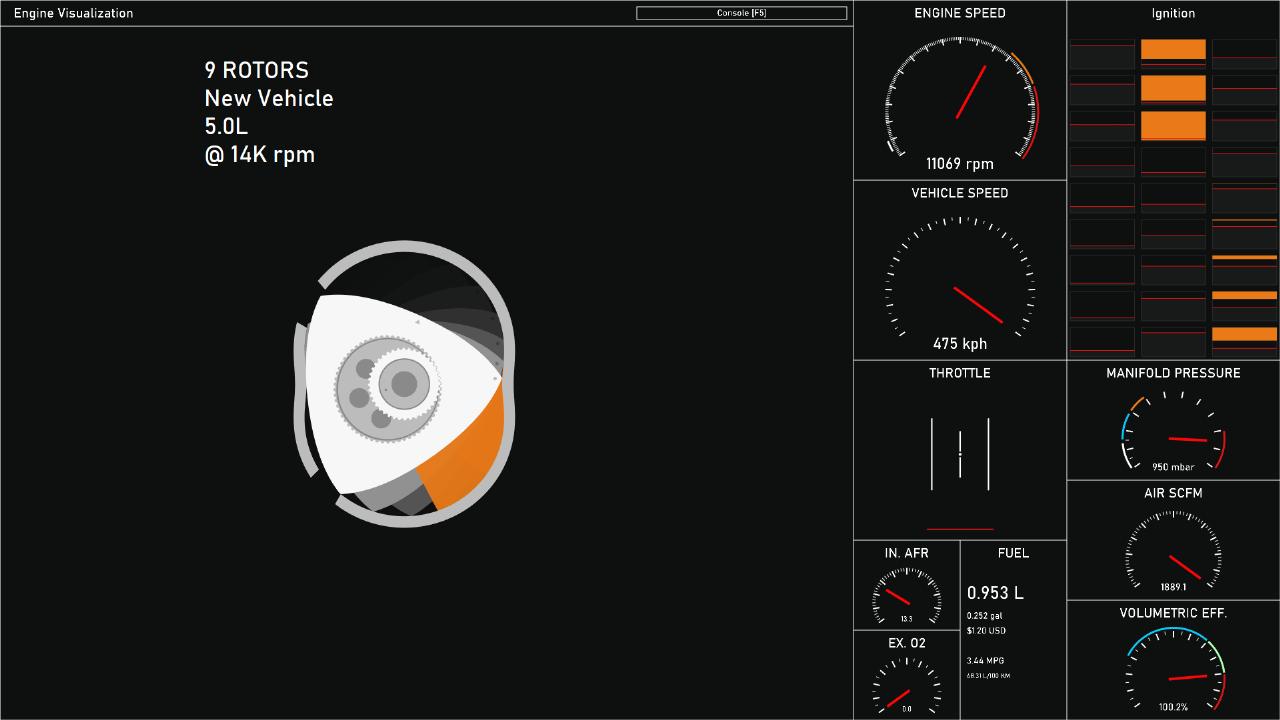Viewport: 1280px width, 720px height.
Task: Click the Vehicle Speed heading
Action: click(960, 193)
